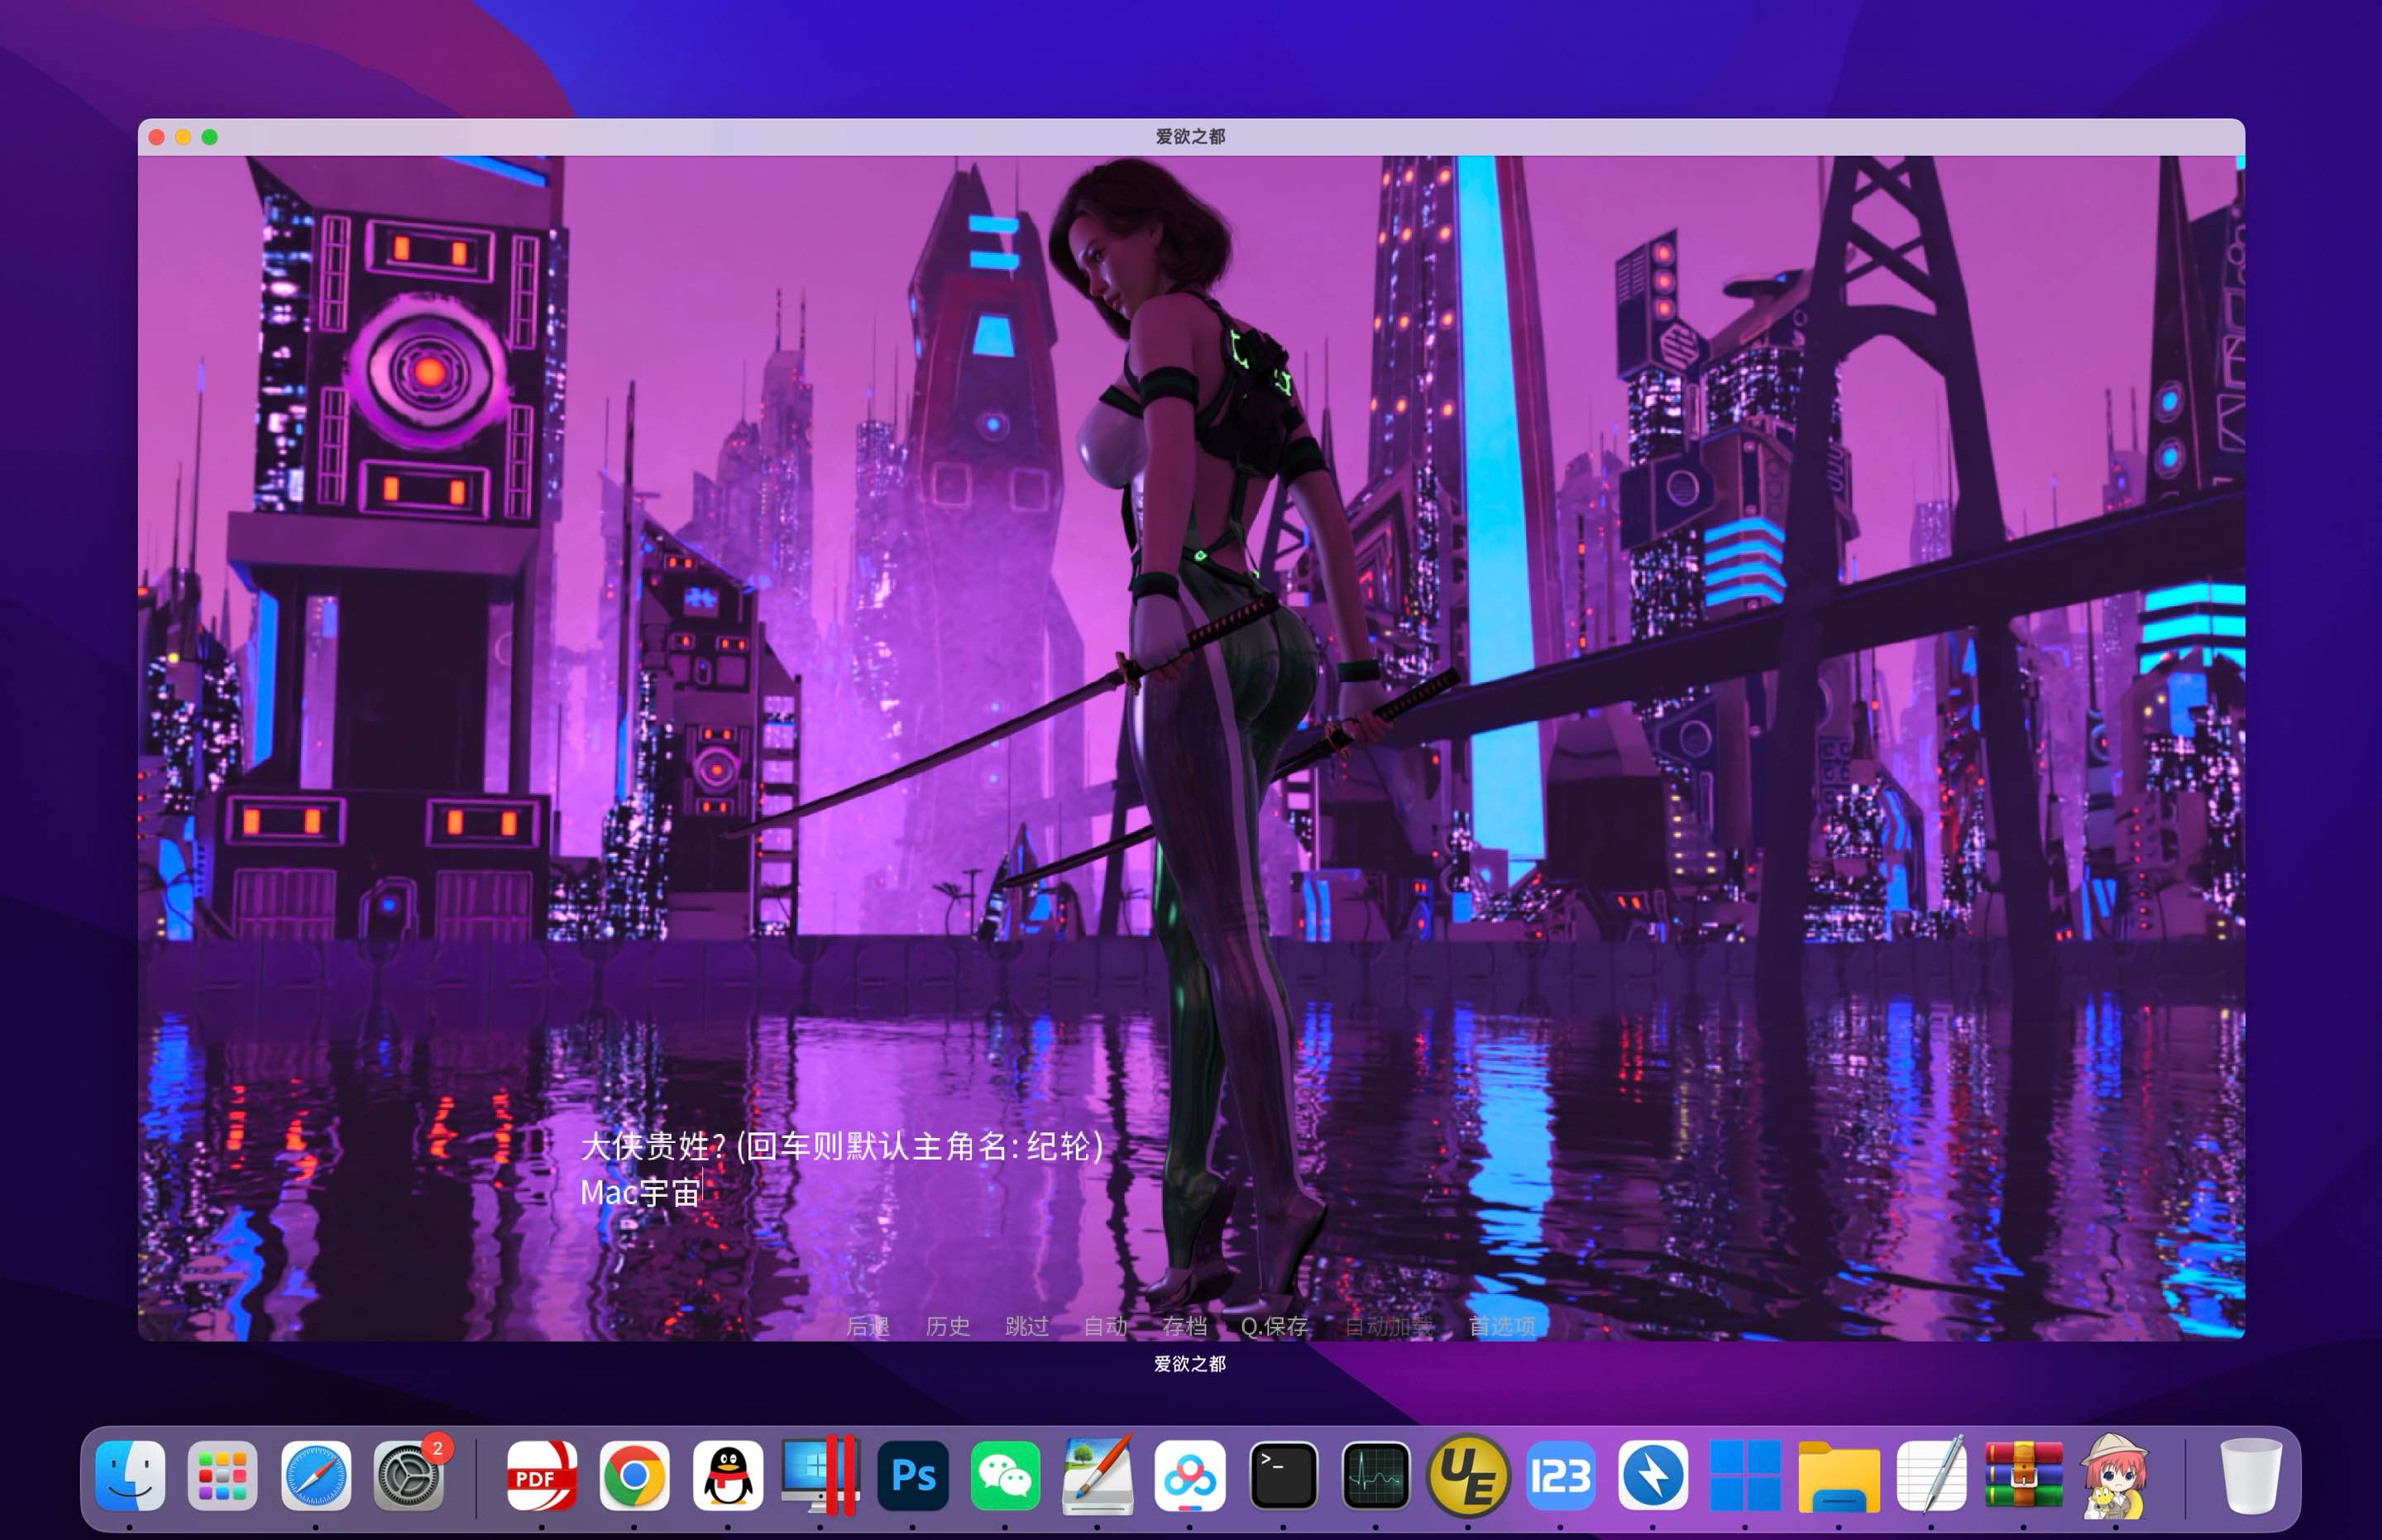Open System Preferences with the badge
This screenshot has height=1540, width=2382.
pos(409,1475)
